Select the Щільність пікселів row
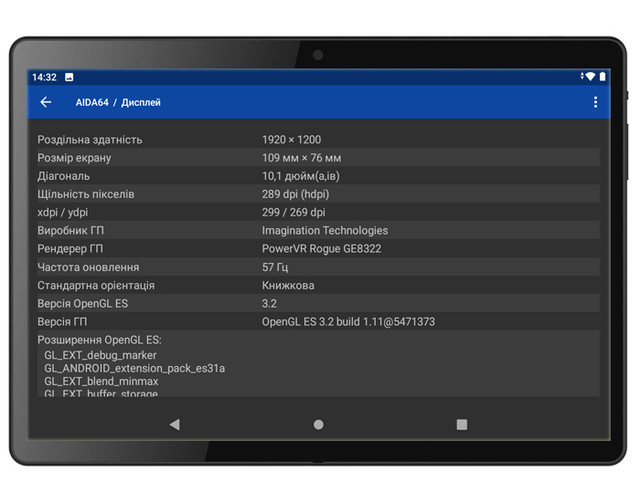This screenshot has width=640, height=482. tap(318, 194)
